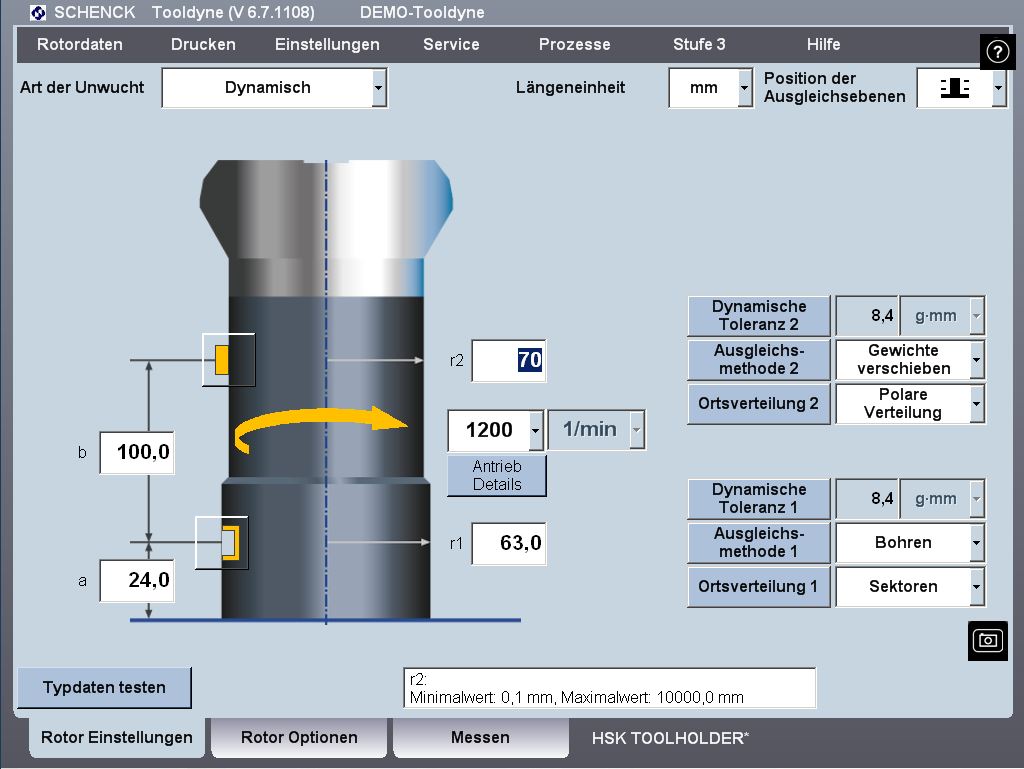Image resolution: width=1024 pixels, height=769 pixels.
Task: Click the Ortsverteilung 2 label button
Action: (x=759, y=403)
